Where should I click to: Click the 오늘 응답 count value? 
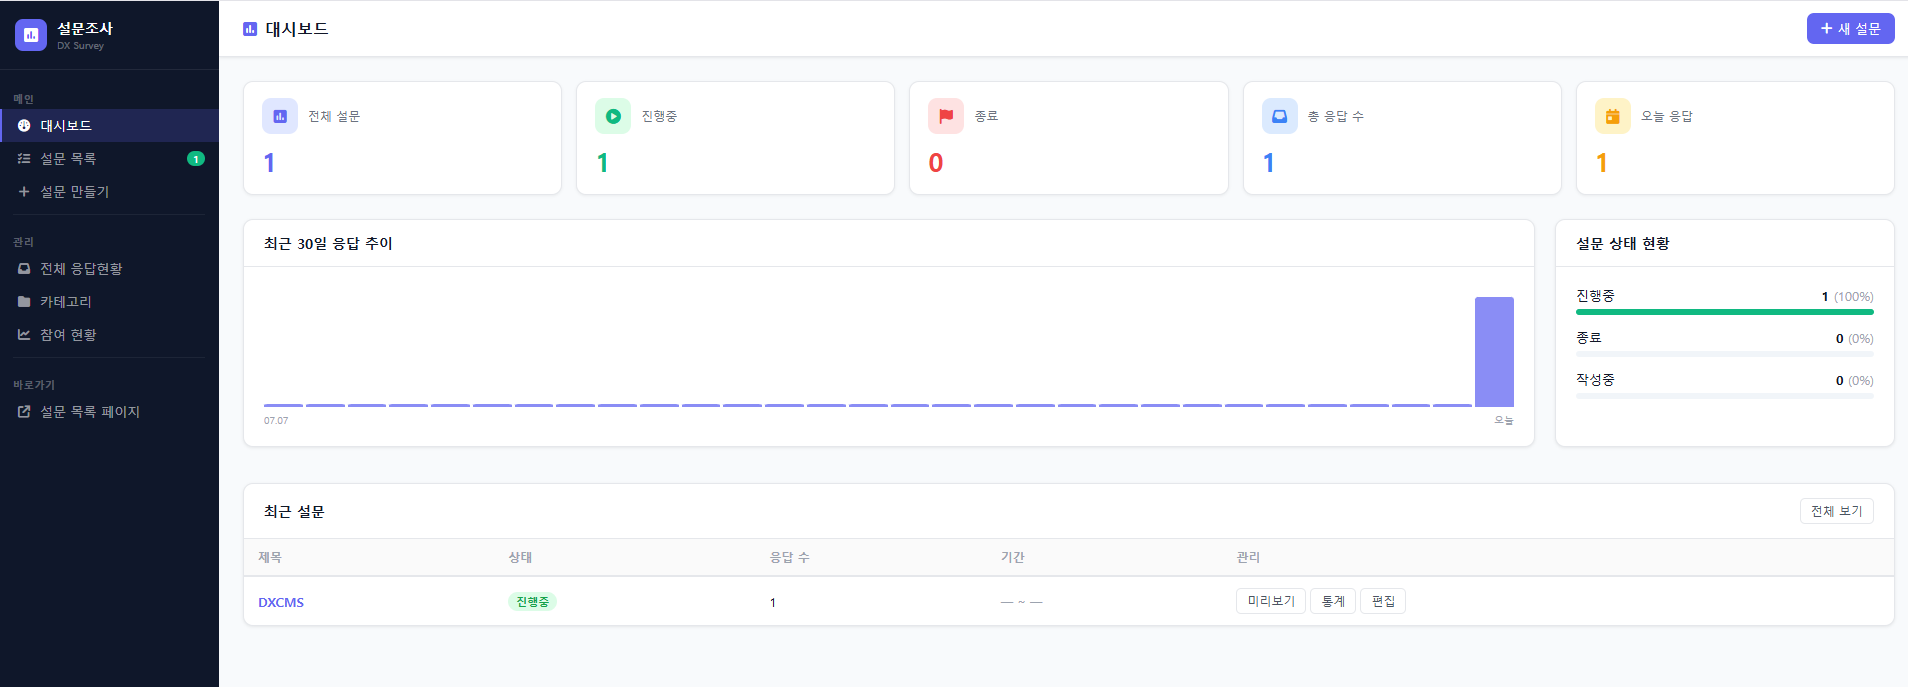tap(1602, 163)
